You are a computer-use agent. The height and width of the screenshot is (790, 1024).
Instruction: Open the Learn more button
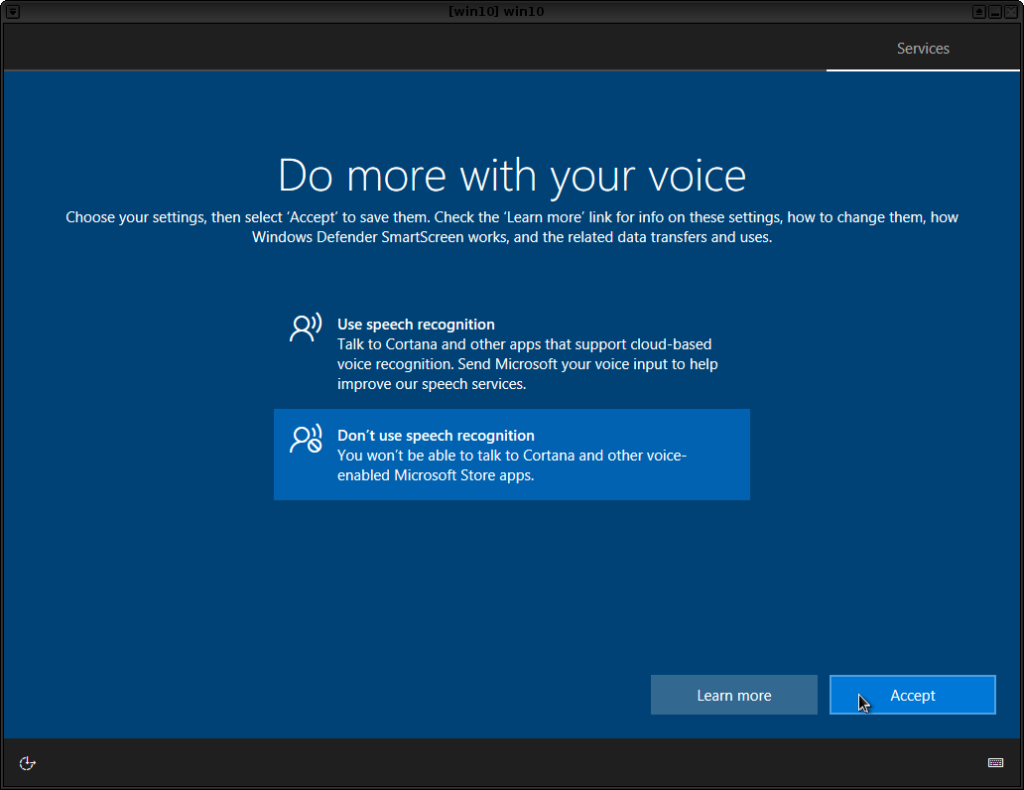coord(734,695)
